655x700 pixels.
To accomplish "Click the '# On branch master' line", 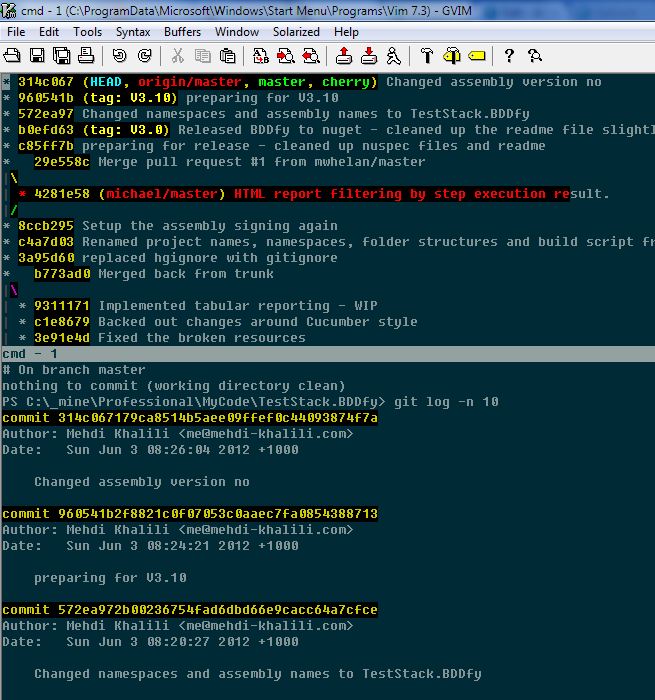I will tap(74, 370).
